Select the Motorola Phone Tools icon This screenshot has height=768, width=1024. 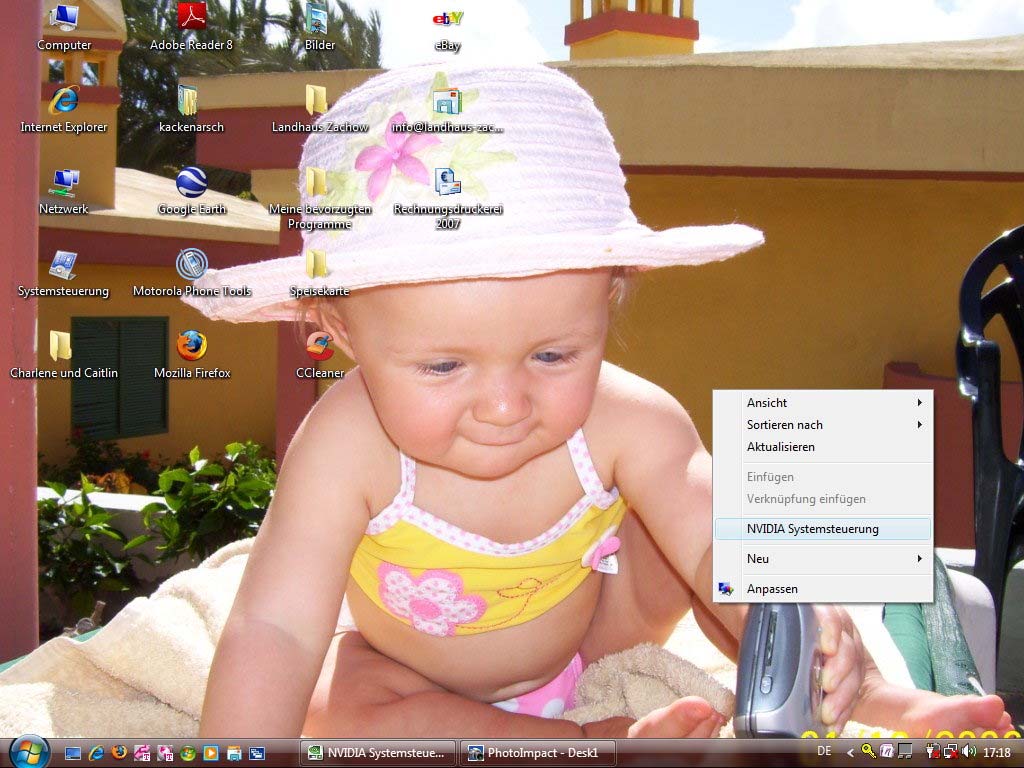click(x=191, y=265)
